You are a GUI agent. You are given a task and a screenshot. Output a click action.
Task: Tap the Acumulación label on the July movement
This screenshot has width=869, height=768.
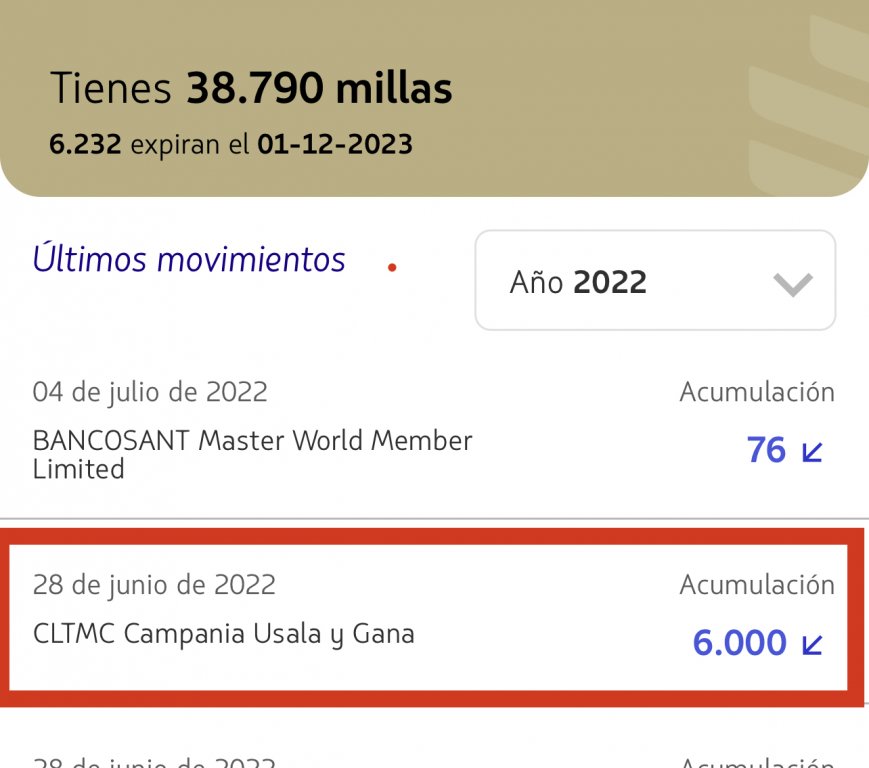[756, 392]
